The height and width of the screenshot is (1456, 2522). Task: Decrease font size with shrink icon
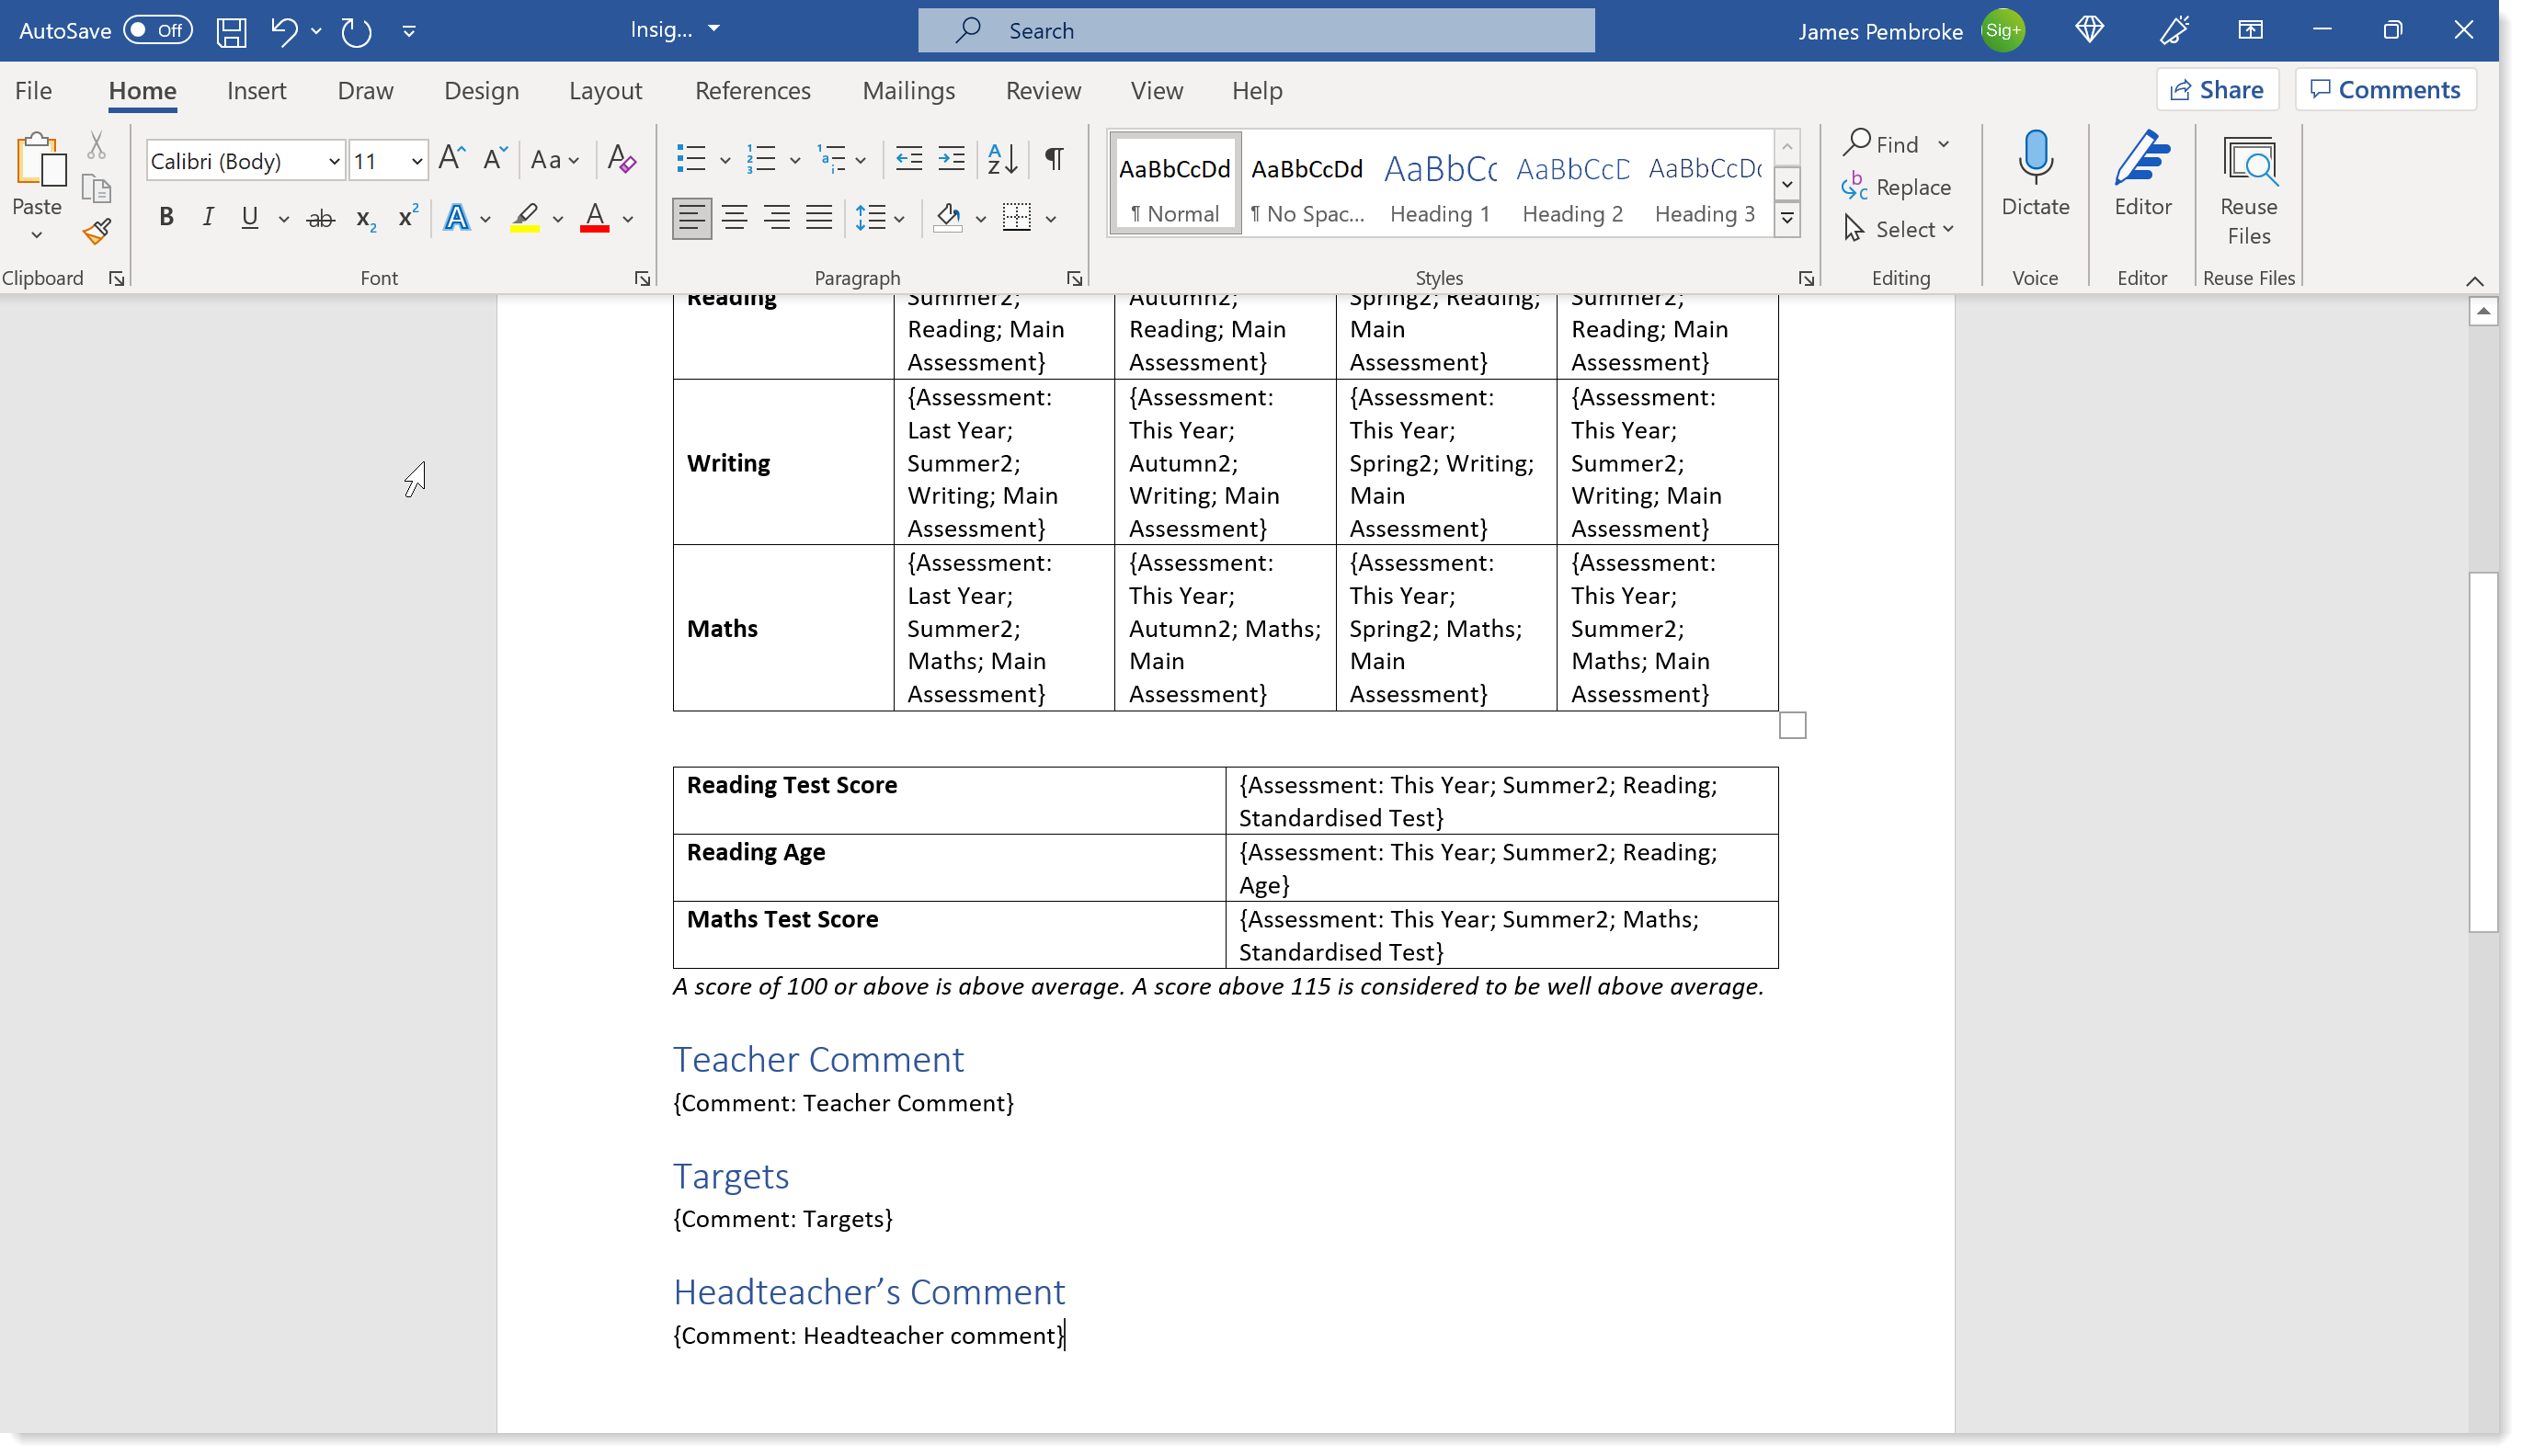click(x=495, y=159)
